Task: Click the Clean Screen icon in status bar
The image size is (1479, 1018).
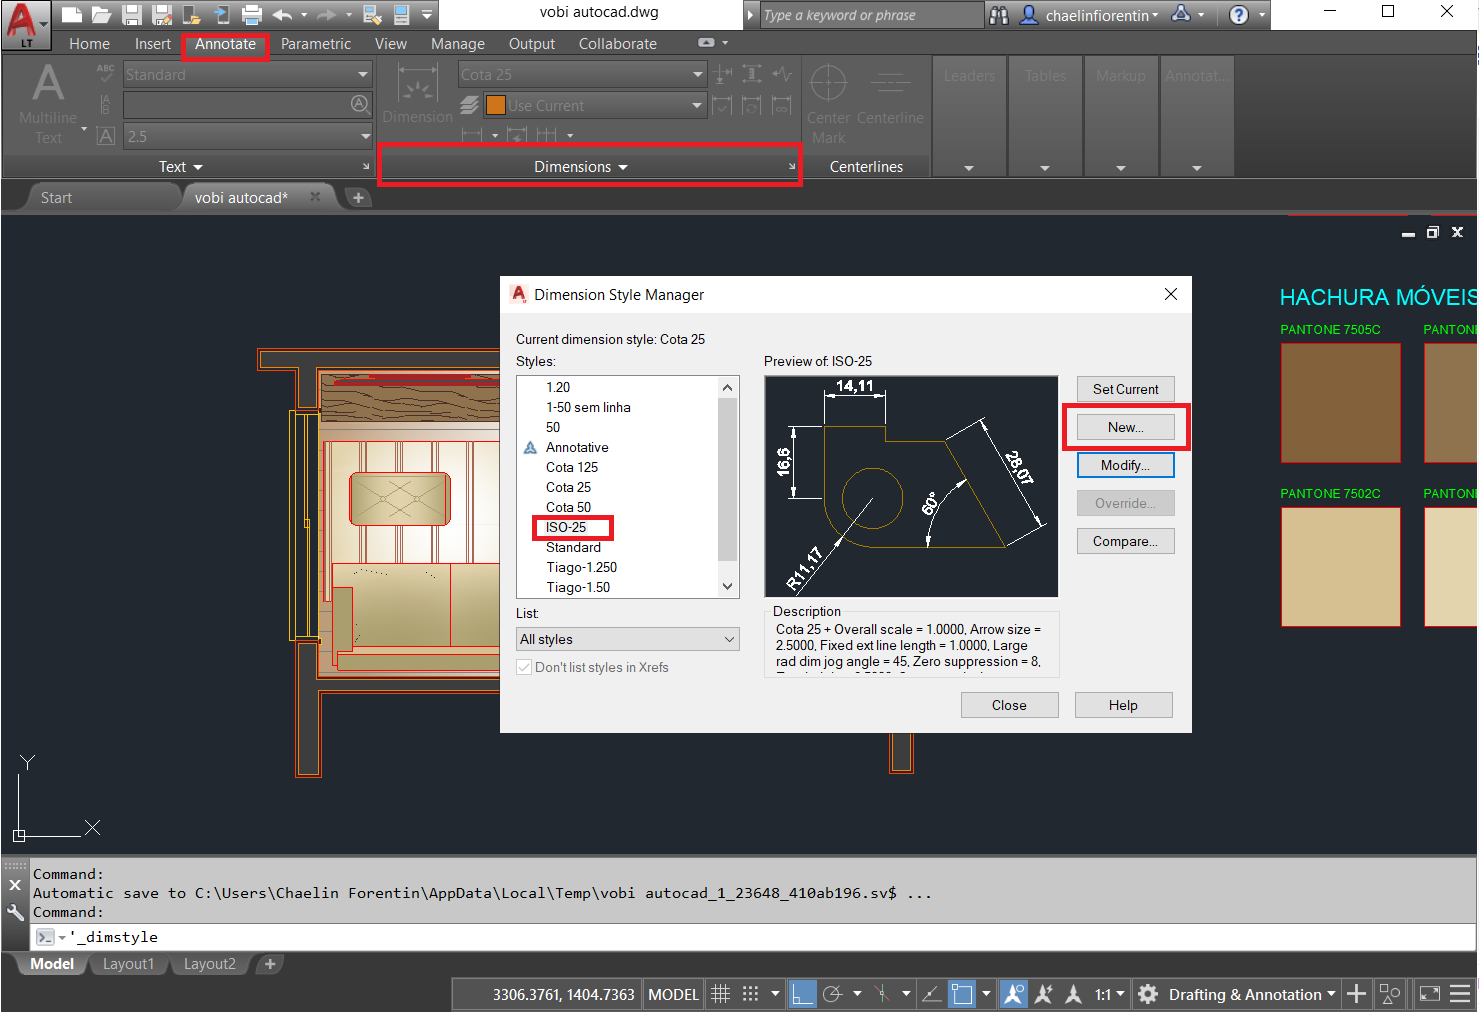Action: [1430, 994]
